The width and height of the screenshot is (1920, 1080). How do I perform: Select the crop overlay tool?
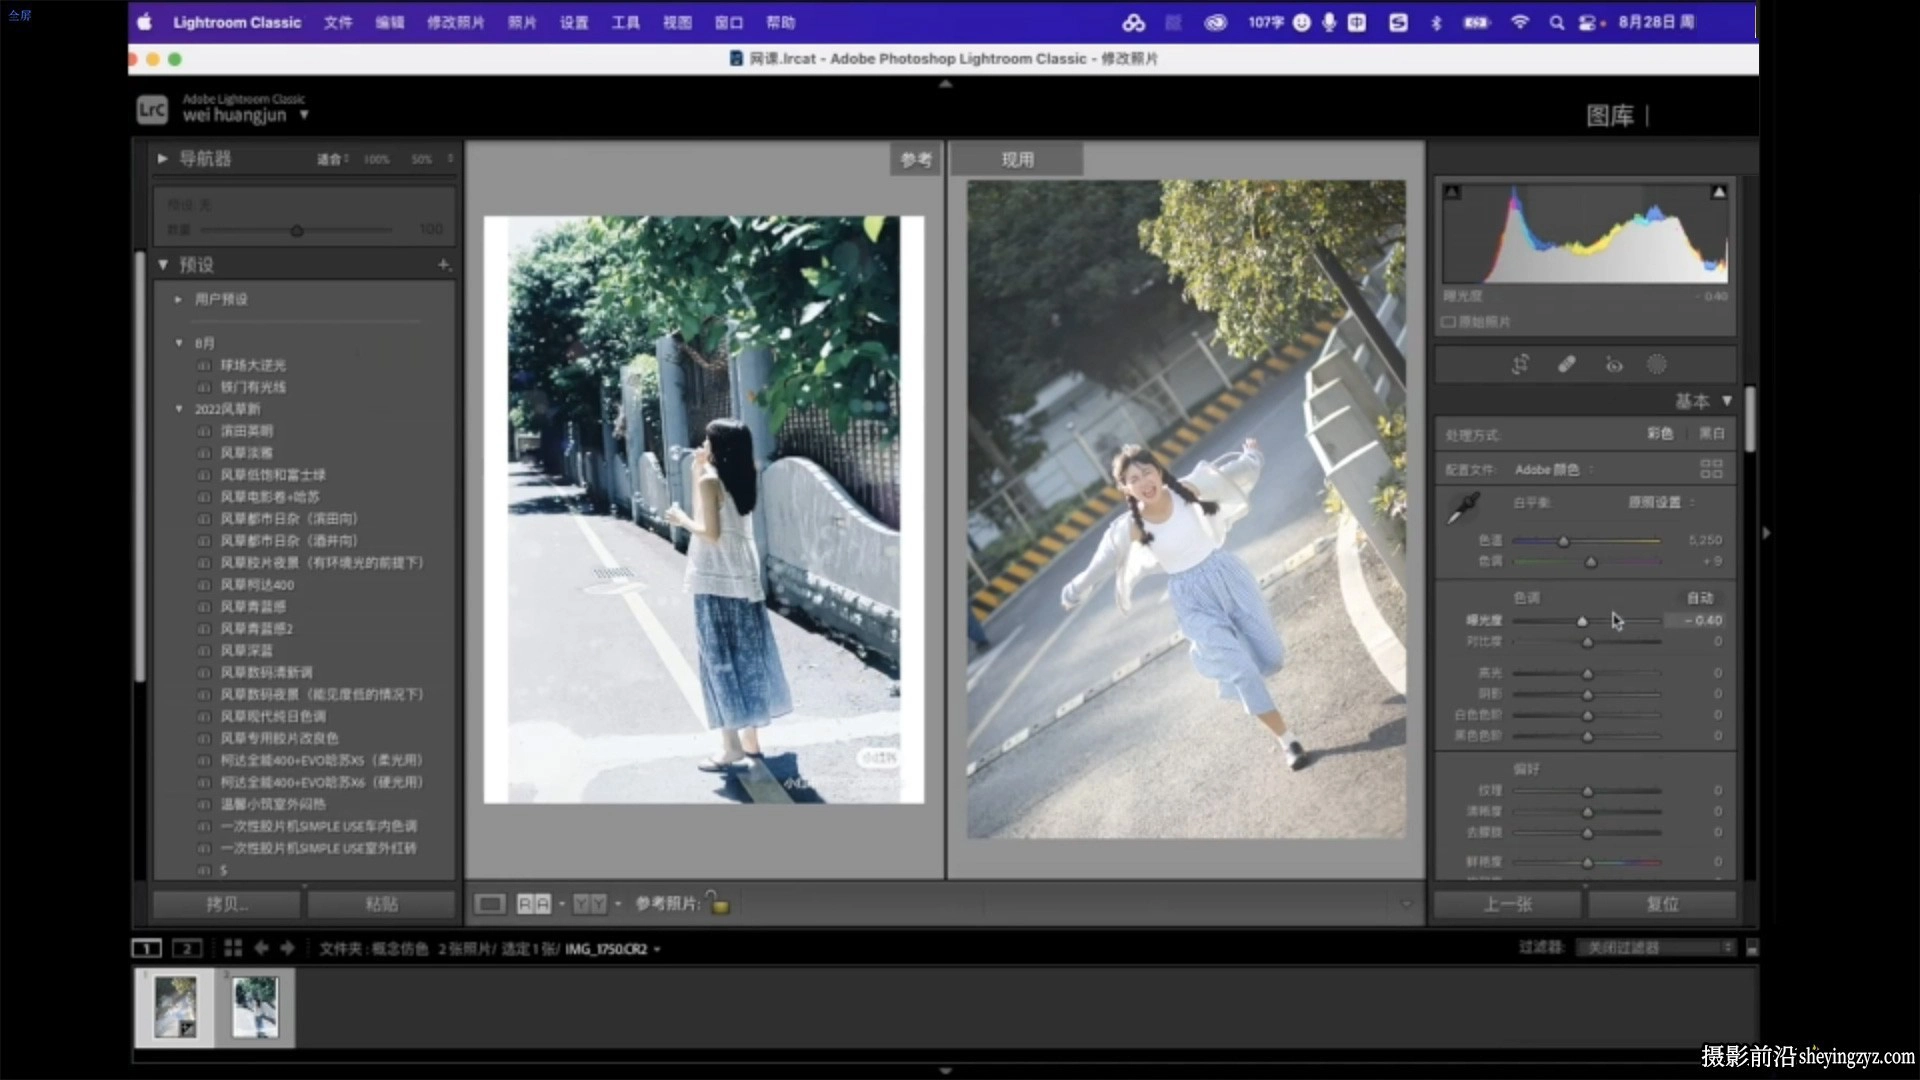pos(1520,365)
